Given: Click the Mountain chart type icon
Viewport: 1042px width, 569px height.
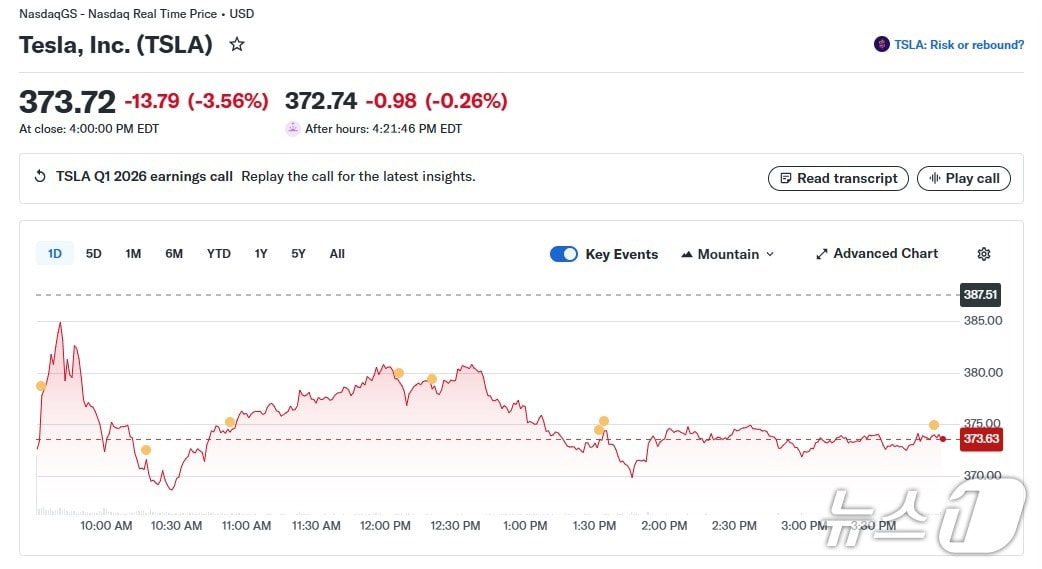Looking at the screenshot, I should point(687,254).
